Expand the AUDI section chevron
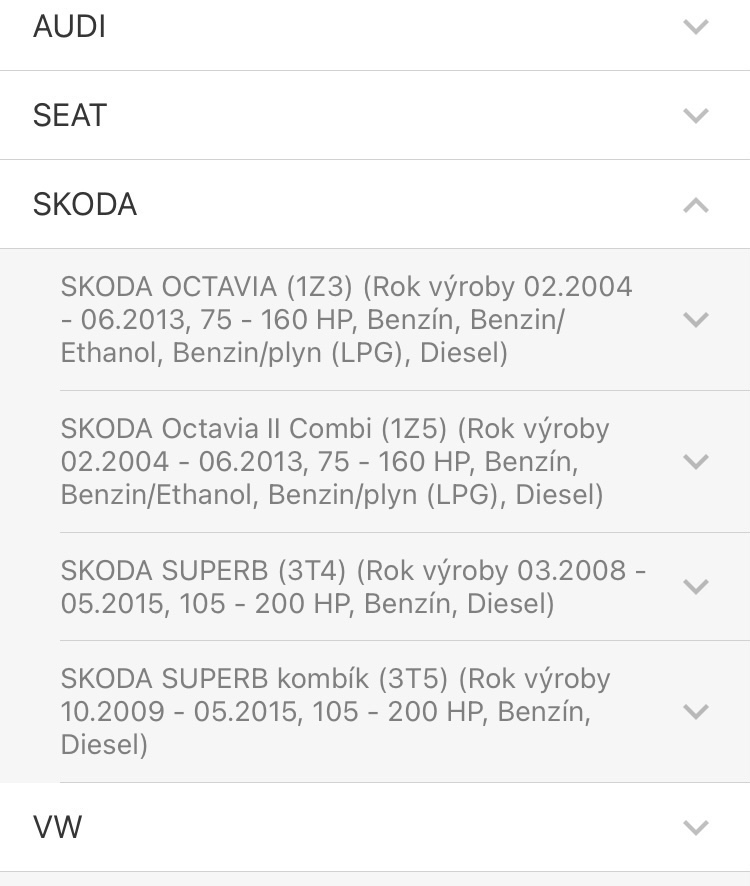750x886 pixels. (x=695, y=27)
